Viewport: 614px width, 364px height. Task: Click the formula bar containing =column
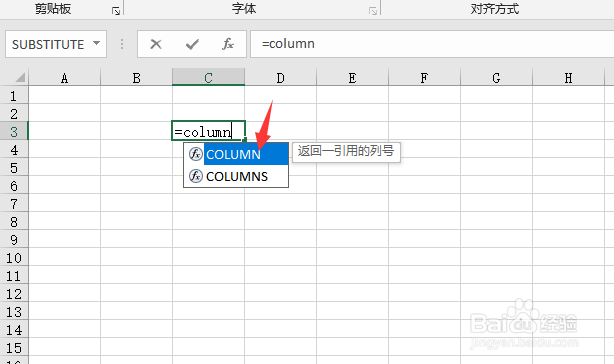[432, 44]
